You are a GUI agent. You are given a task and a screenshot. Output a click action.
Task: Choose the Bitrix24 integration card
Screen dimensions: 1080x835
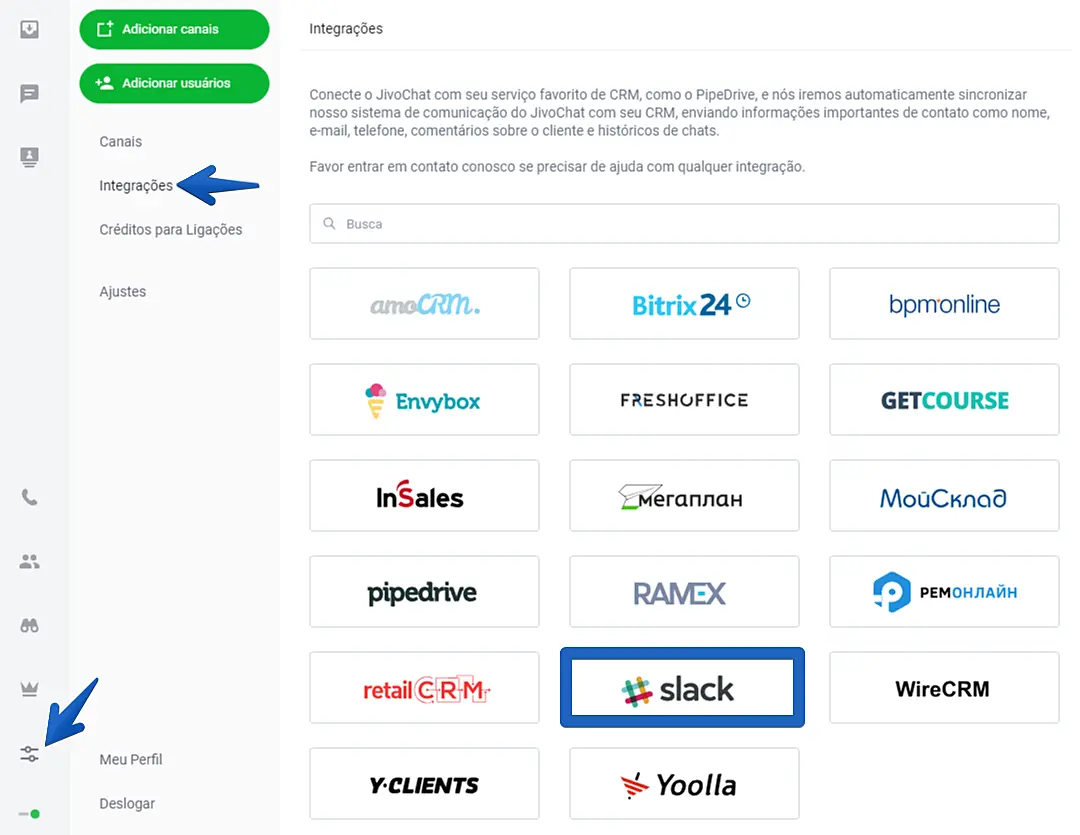(684, 303)
